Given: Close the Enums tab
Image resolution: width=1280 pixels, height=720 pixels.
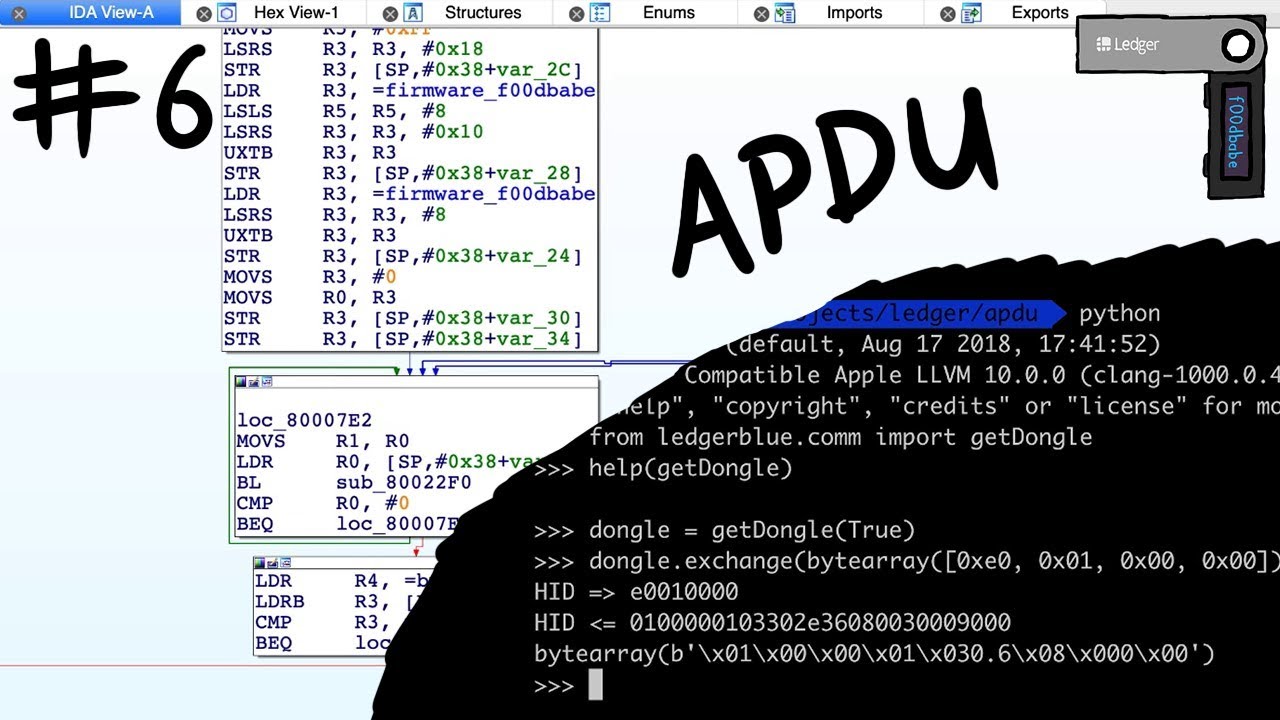Looking at the screenshot, I should [x=576, y=14].
